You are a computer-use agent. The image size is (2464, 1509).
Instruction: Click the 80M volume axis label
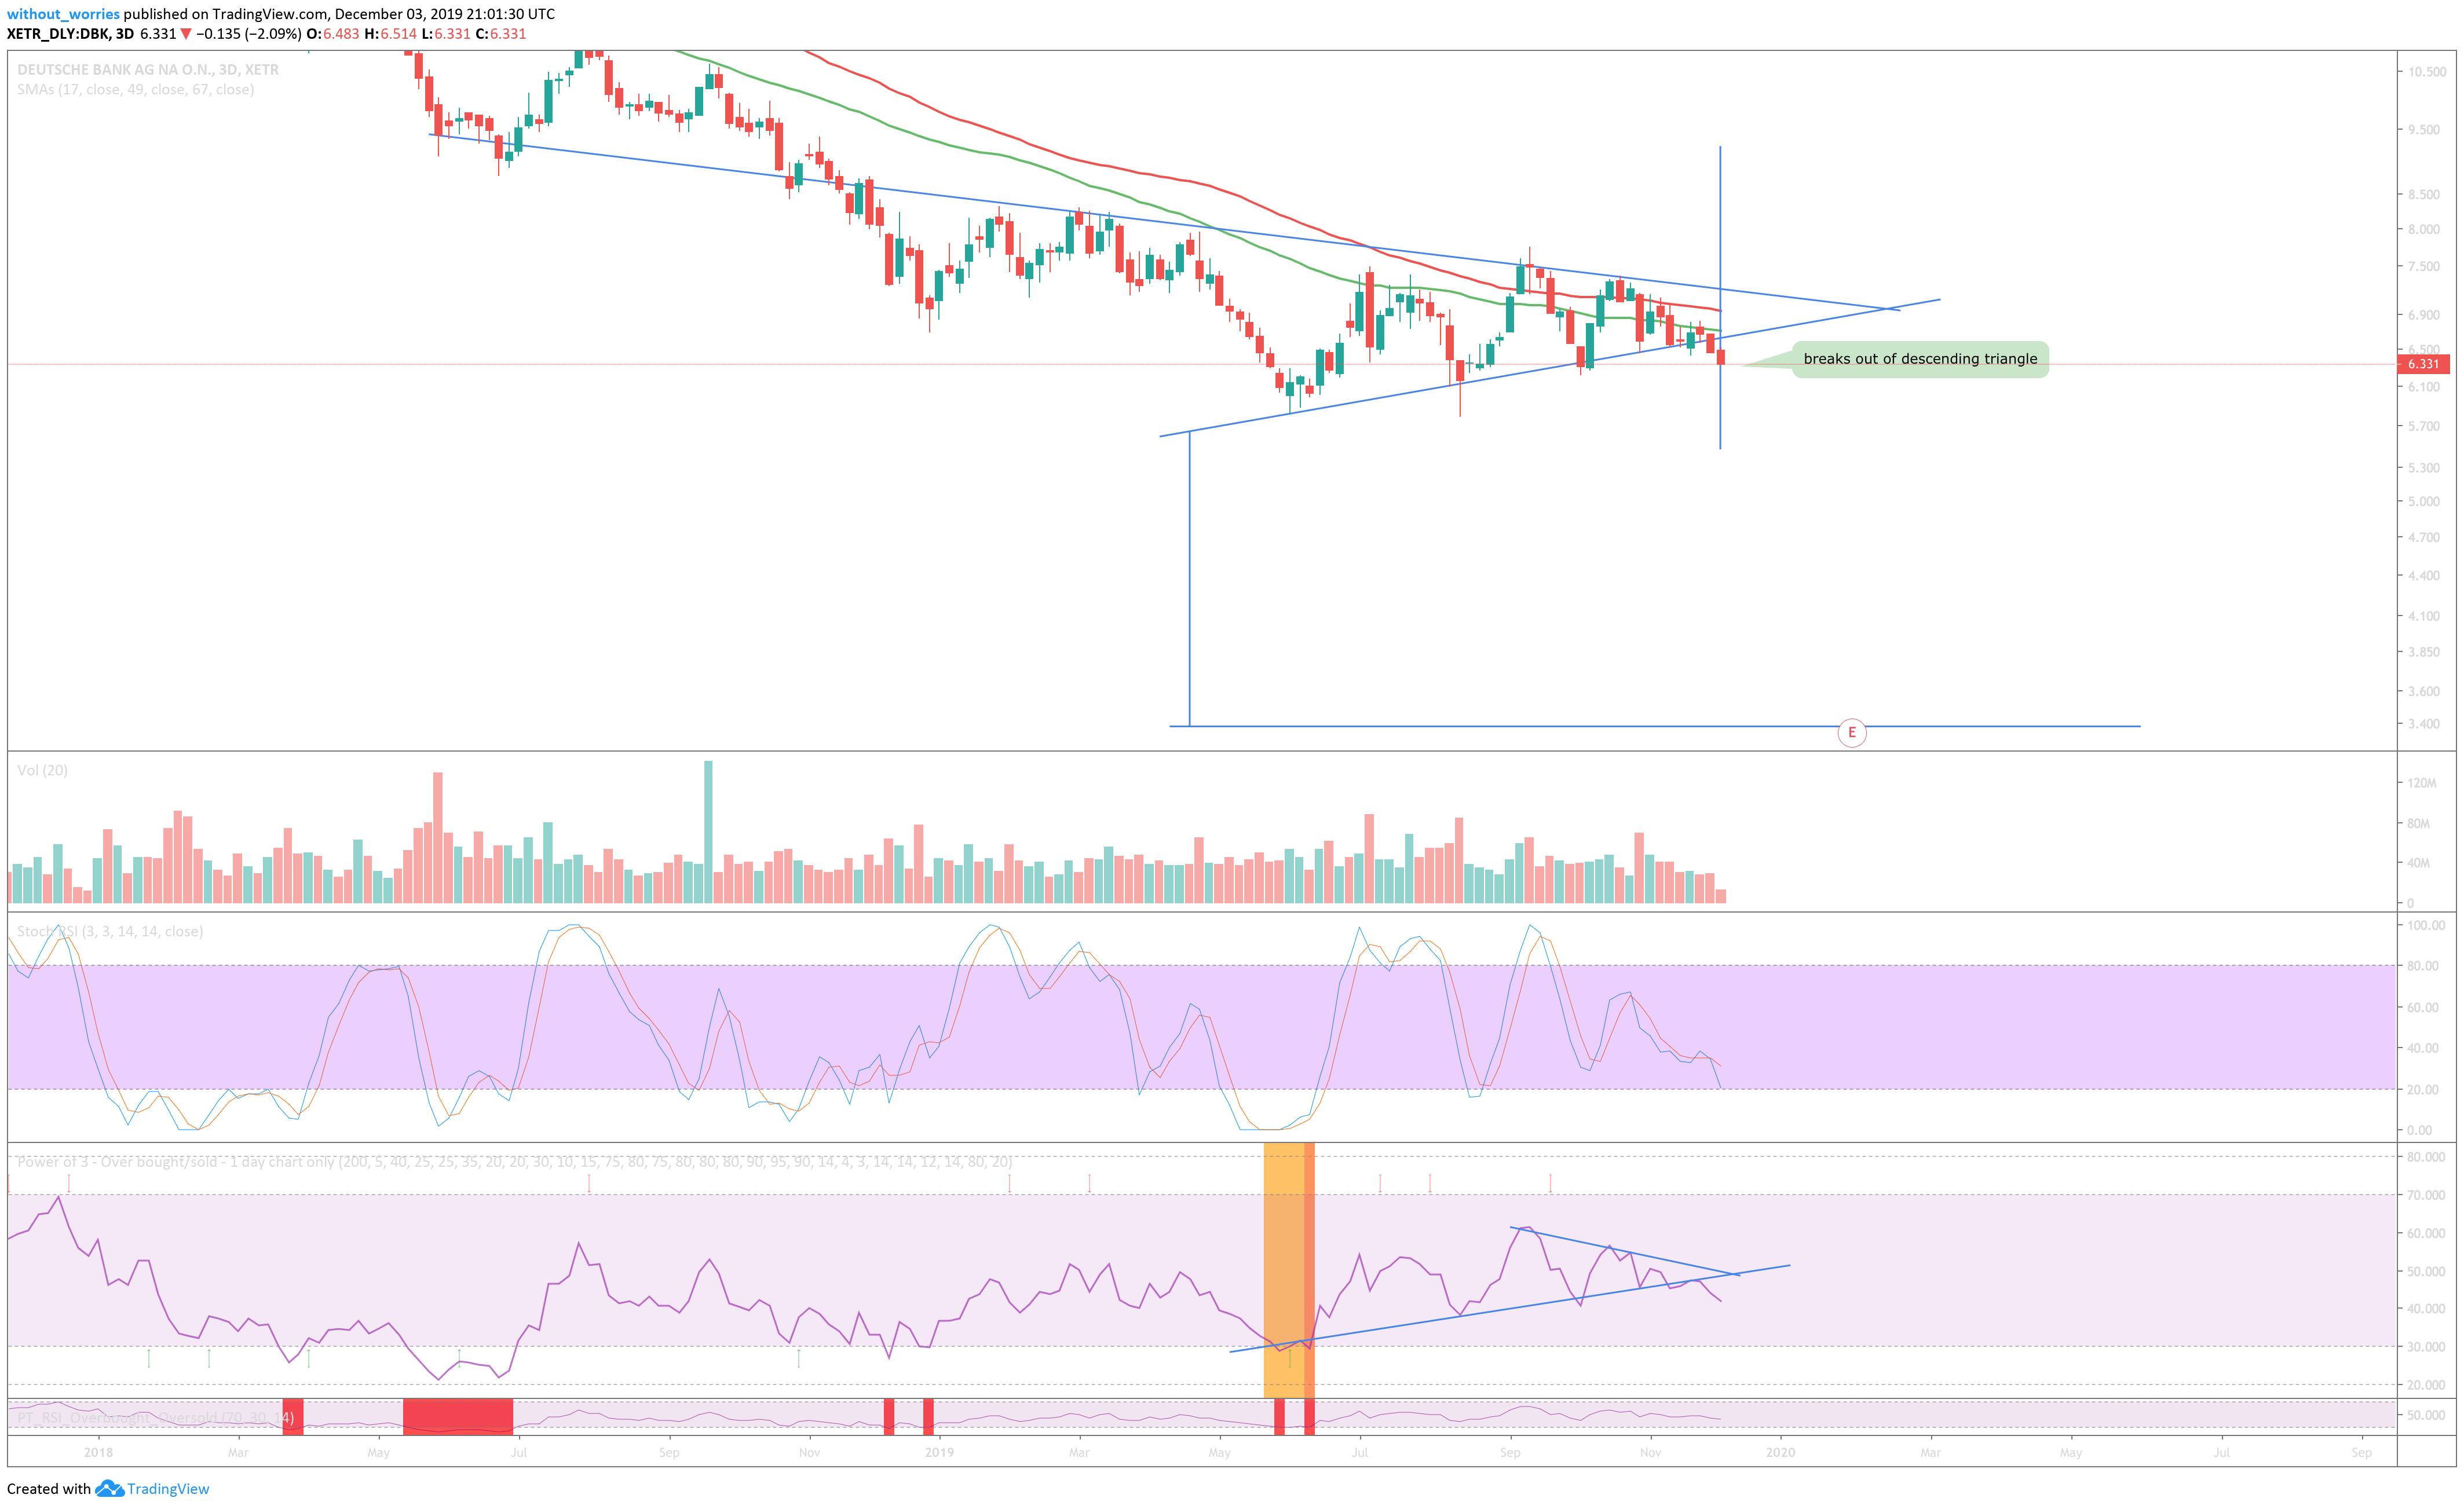click(x=2418, y=824)
